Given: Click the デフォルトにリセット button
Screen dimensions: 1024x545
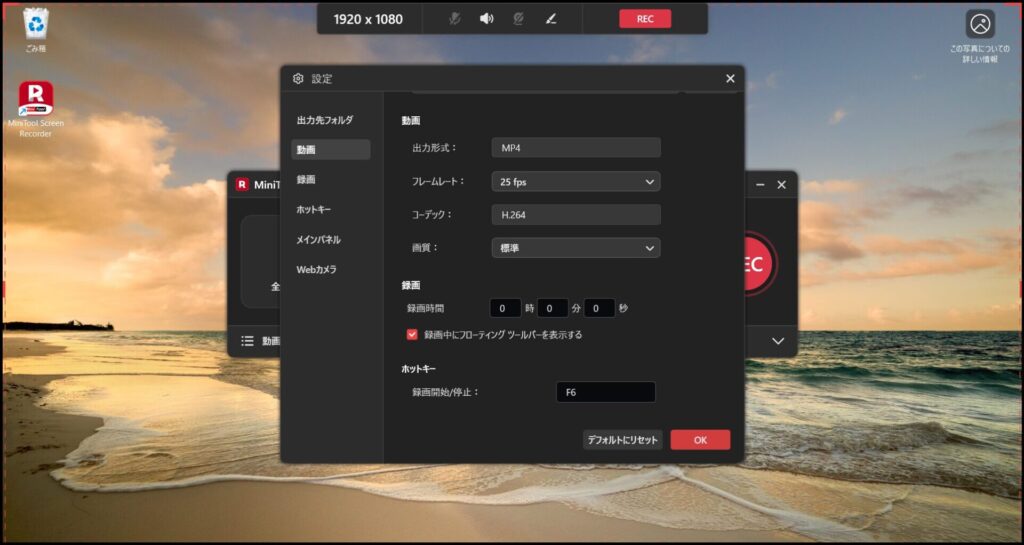Looking at the screenshot, I should coord(622,440).
